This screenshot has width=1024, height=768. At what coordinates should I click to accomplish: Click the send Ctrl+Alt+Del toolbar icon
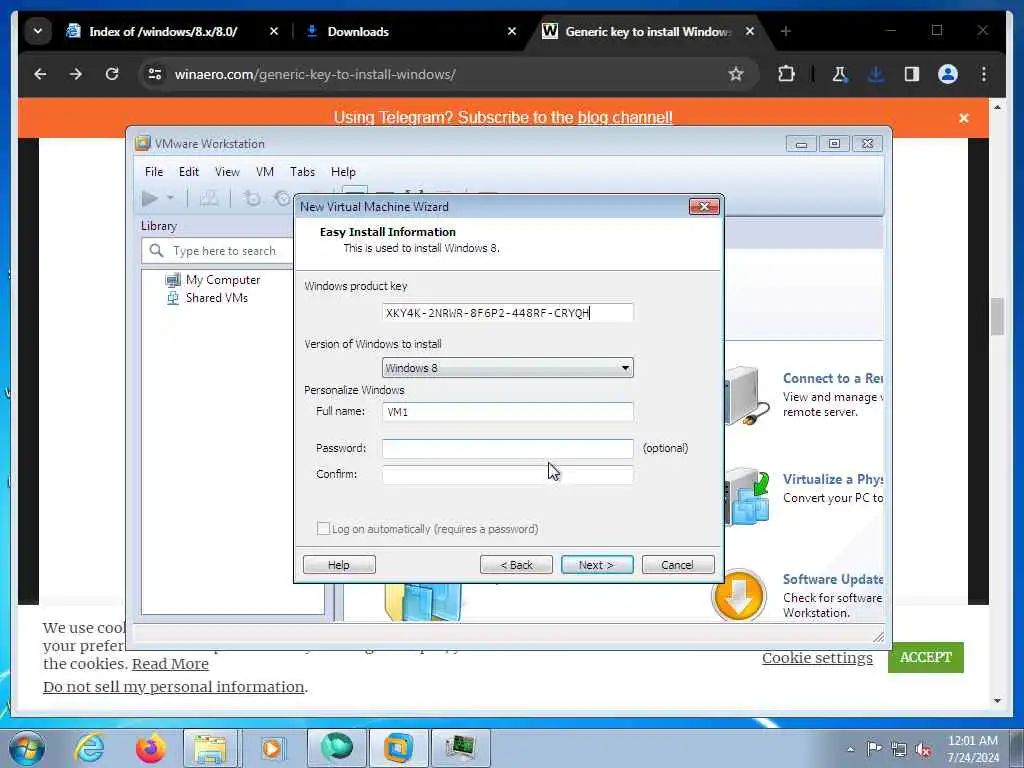click(x=208, y=198)
